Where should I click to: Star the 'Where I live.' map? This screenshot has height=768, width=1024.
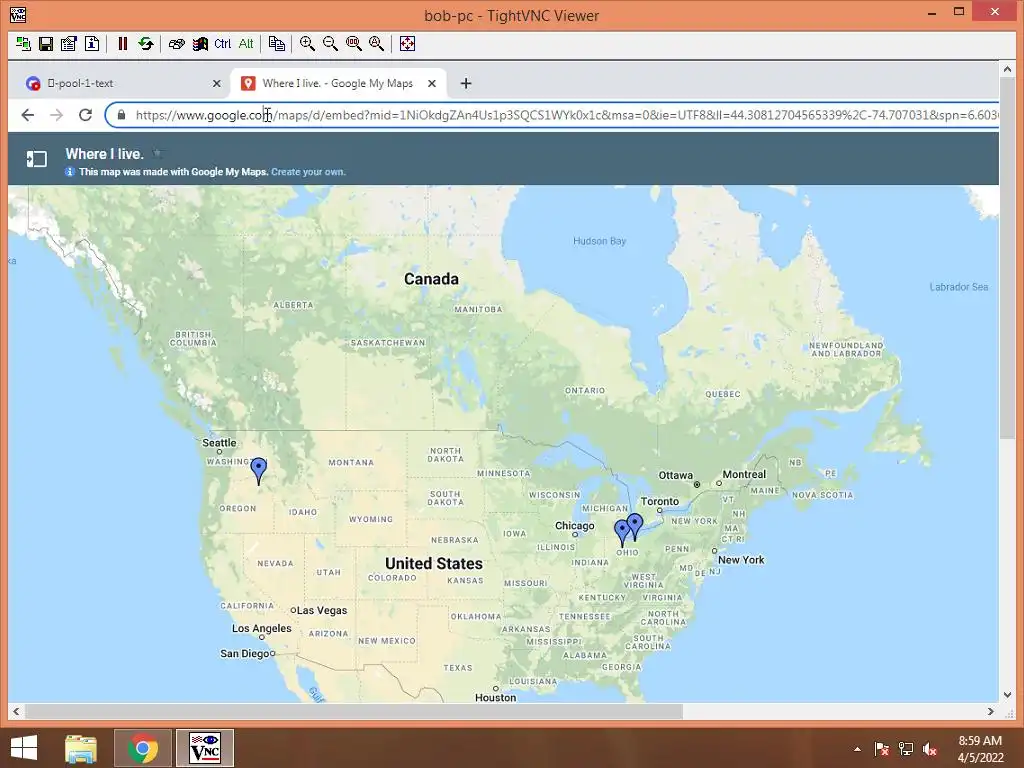click(157, 154)
